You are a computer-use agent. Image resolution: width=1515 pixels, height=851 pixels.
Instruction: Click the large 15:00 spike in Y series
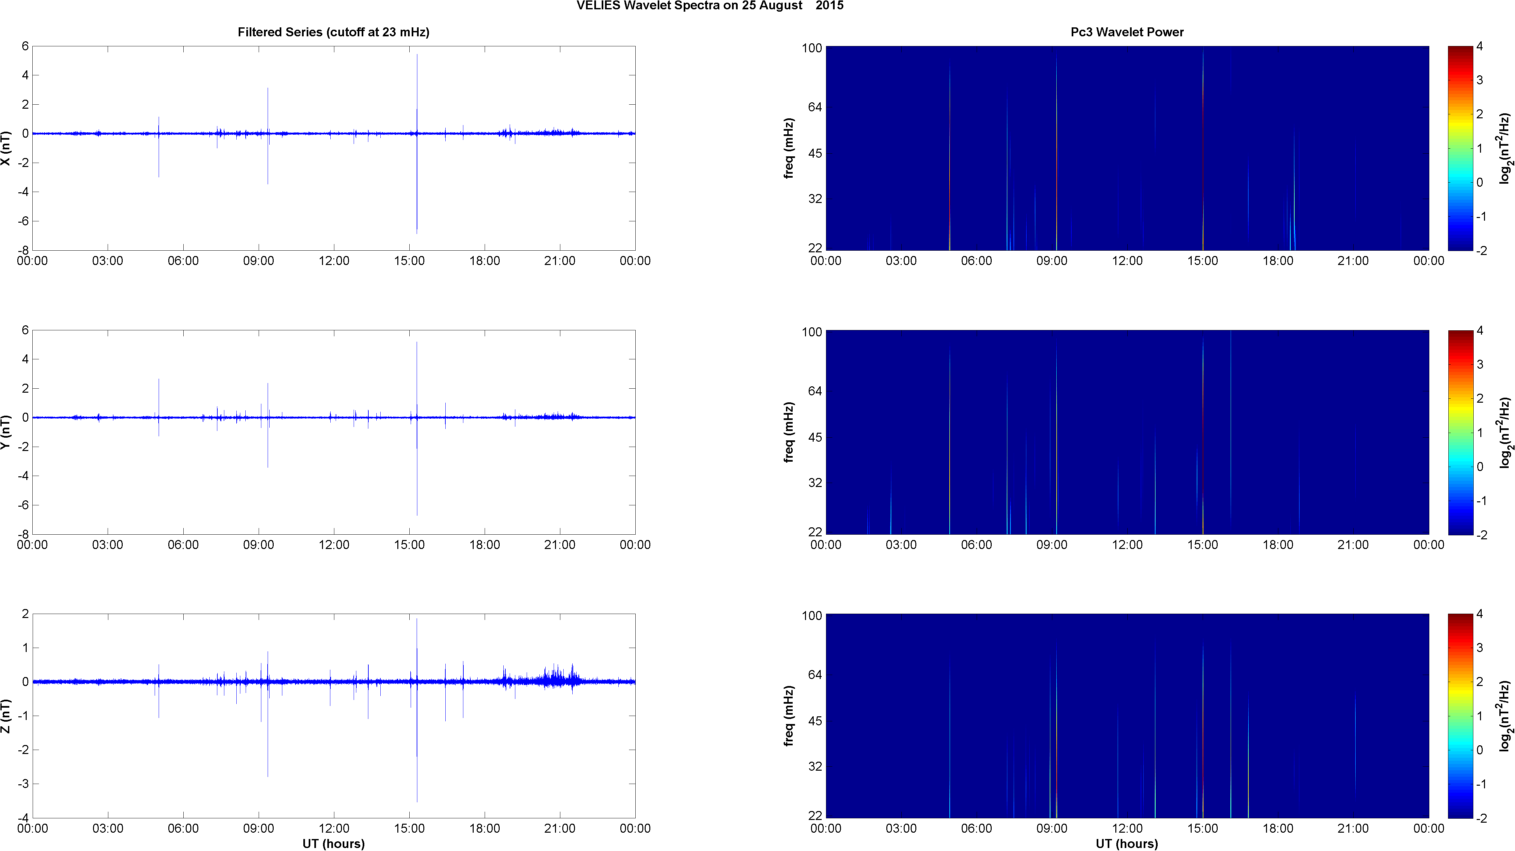417,428
